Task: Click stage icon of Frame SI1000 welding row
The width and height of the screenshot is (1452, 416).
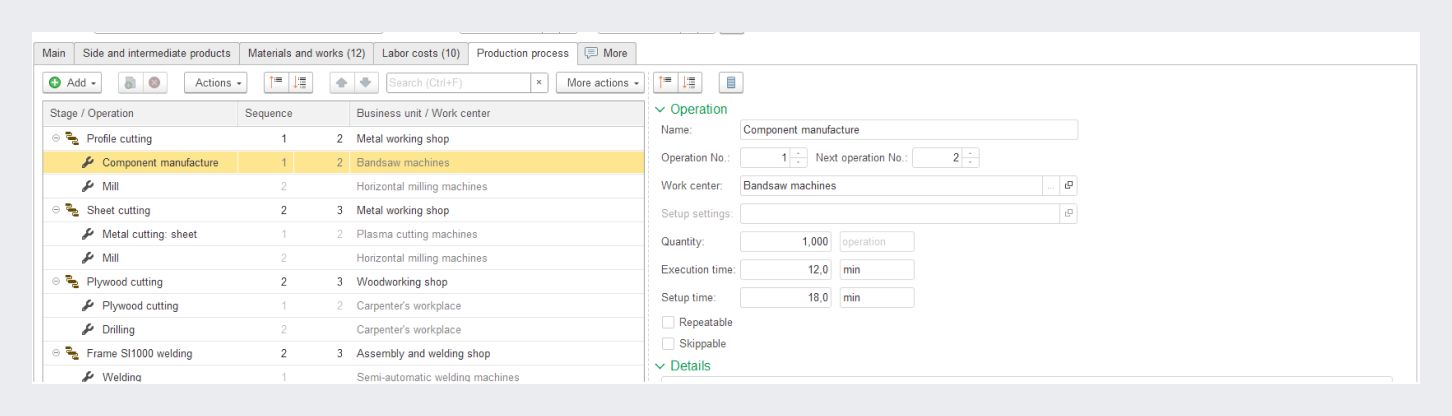Action: click(x=72, y=354)
